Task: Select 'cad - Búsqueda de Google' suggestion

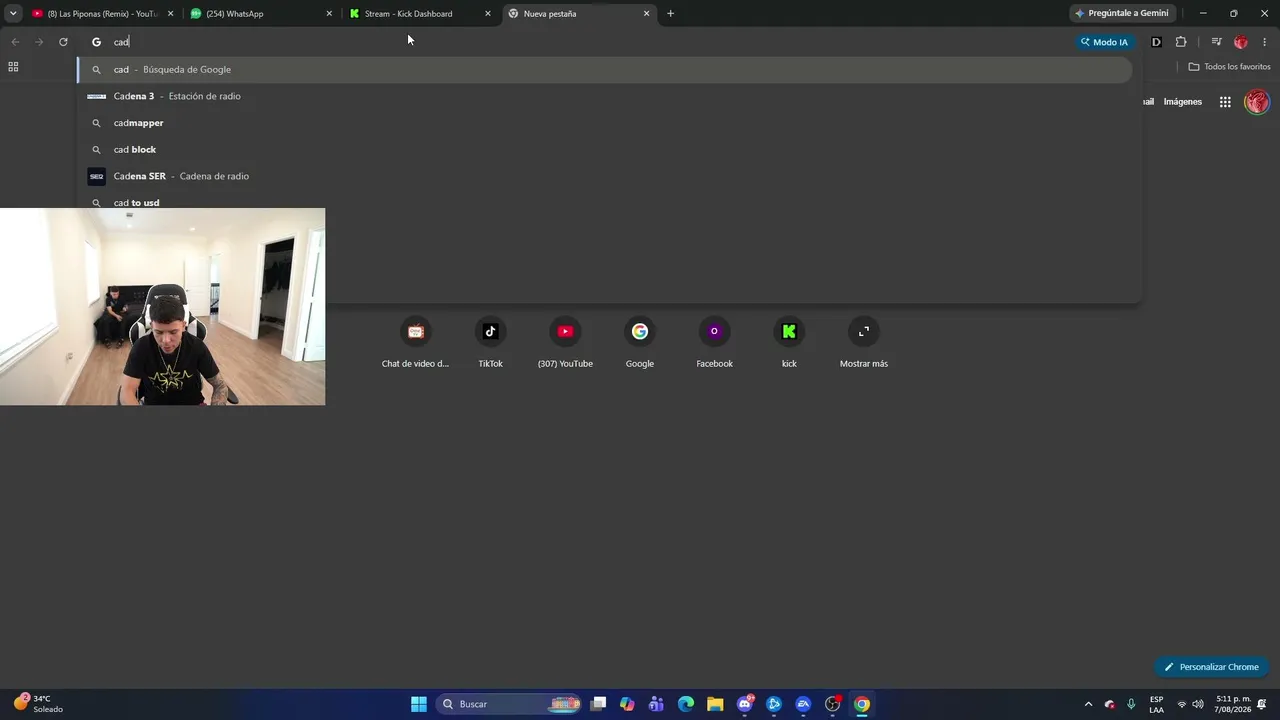Action: pyautogui.click(x=604, y=70)
